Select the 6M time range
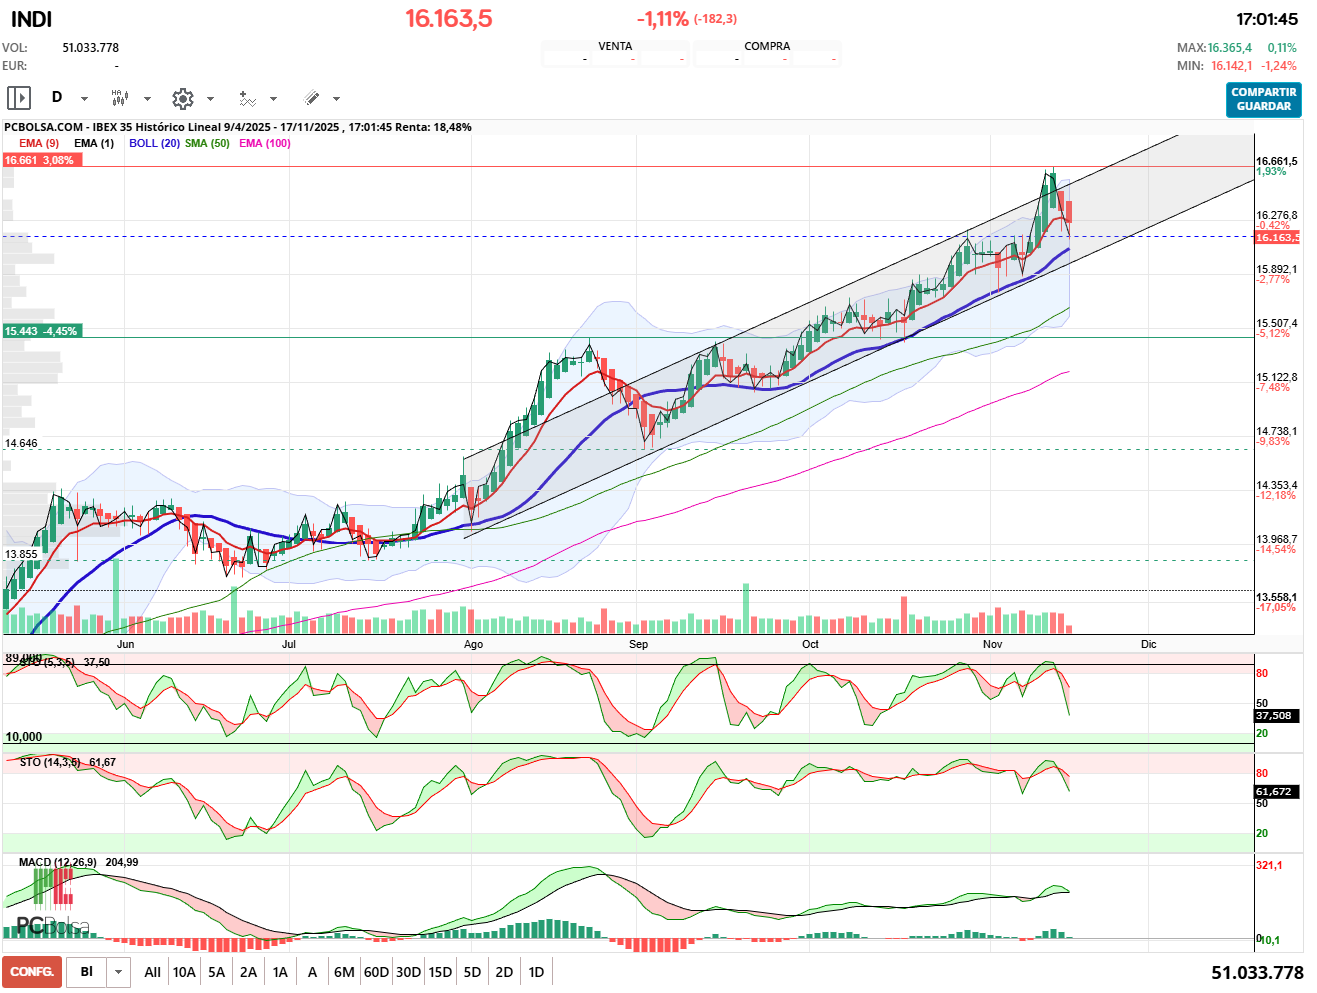1317x993 pixels. [x=344, y=972]
